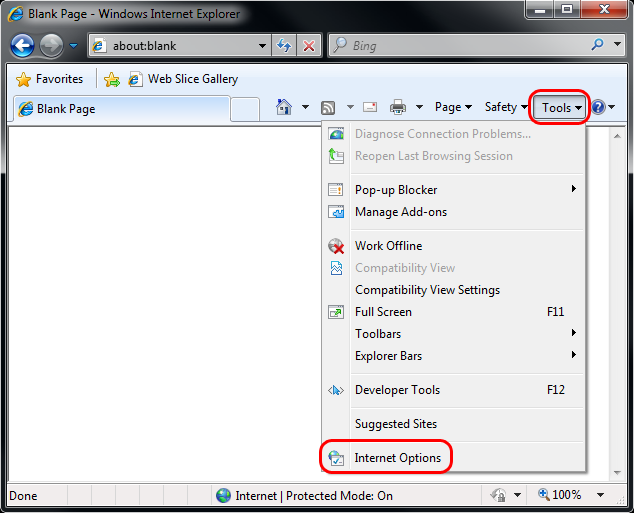This screenshot has height=513, width=634.
Task: Open the Safety dropdown menu
Action: coord(505,107)
